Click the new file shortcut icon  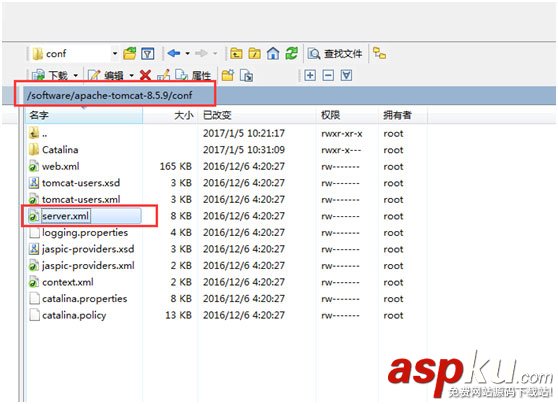(246, 75)
